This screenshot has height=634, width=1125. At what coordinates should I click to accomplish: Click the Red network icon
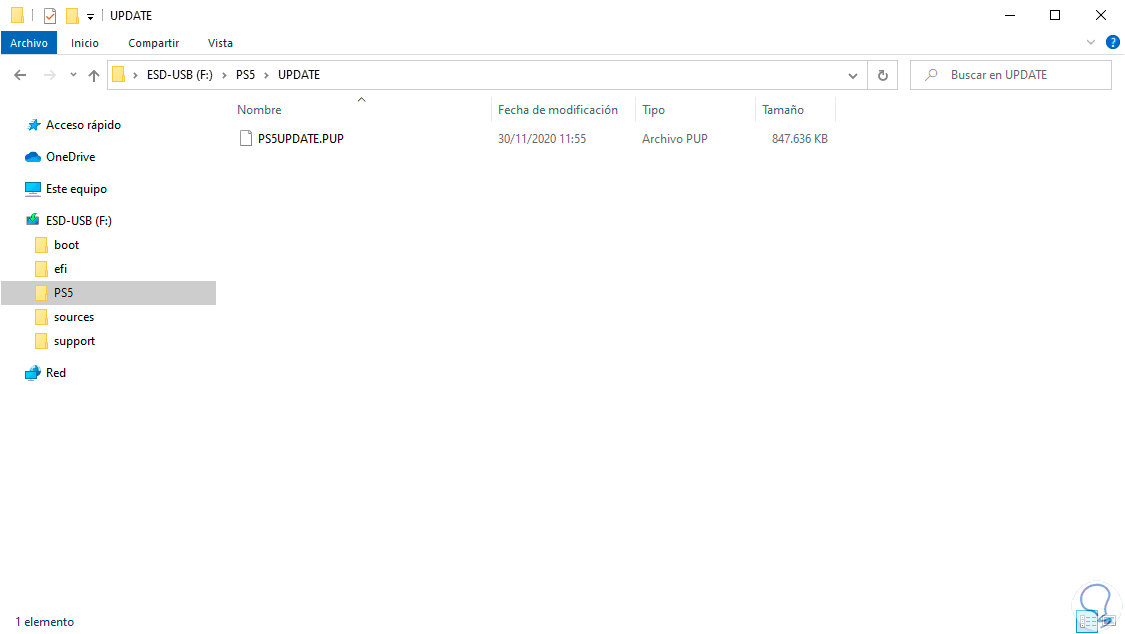pyautogui.click(x=33, y=373)
